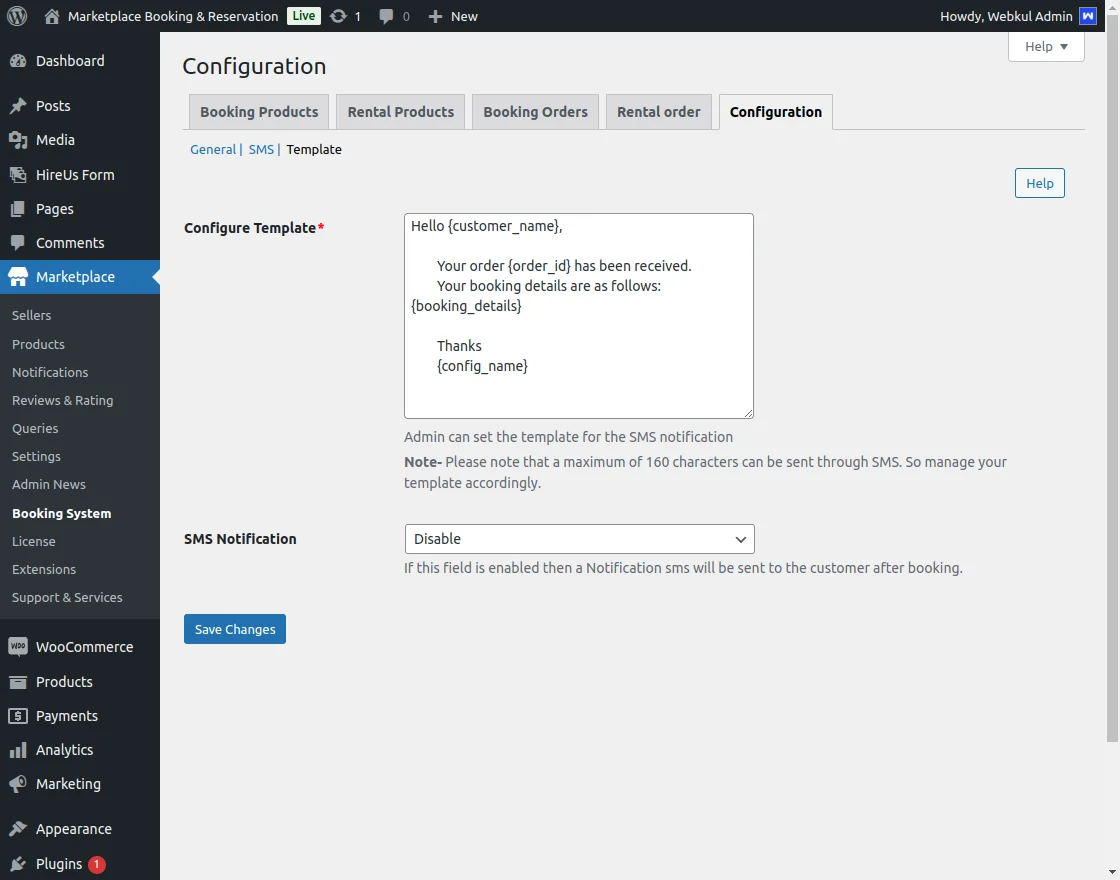
Task: Open the New content dropdown
Action: point(453,16)
